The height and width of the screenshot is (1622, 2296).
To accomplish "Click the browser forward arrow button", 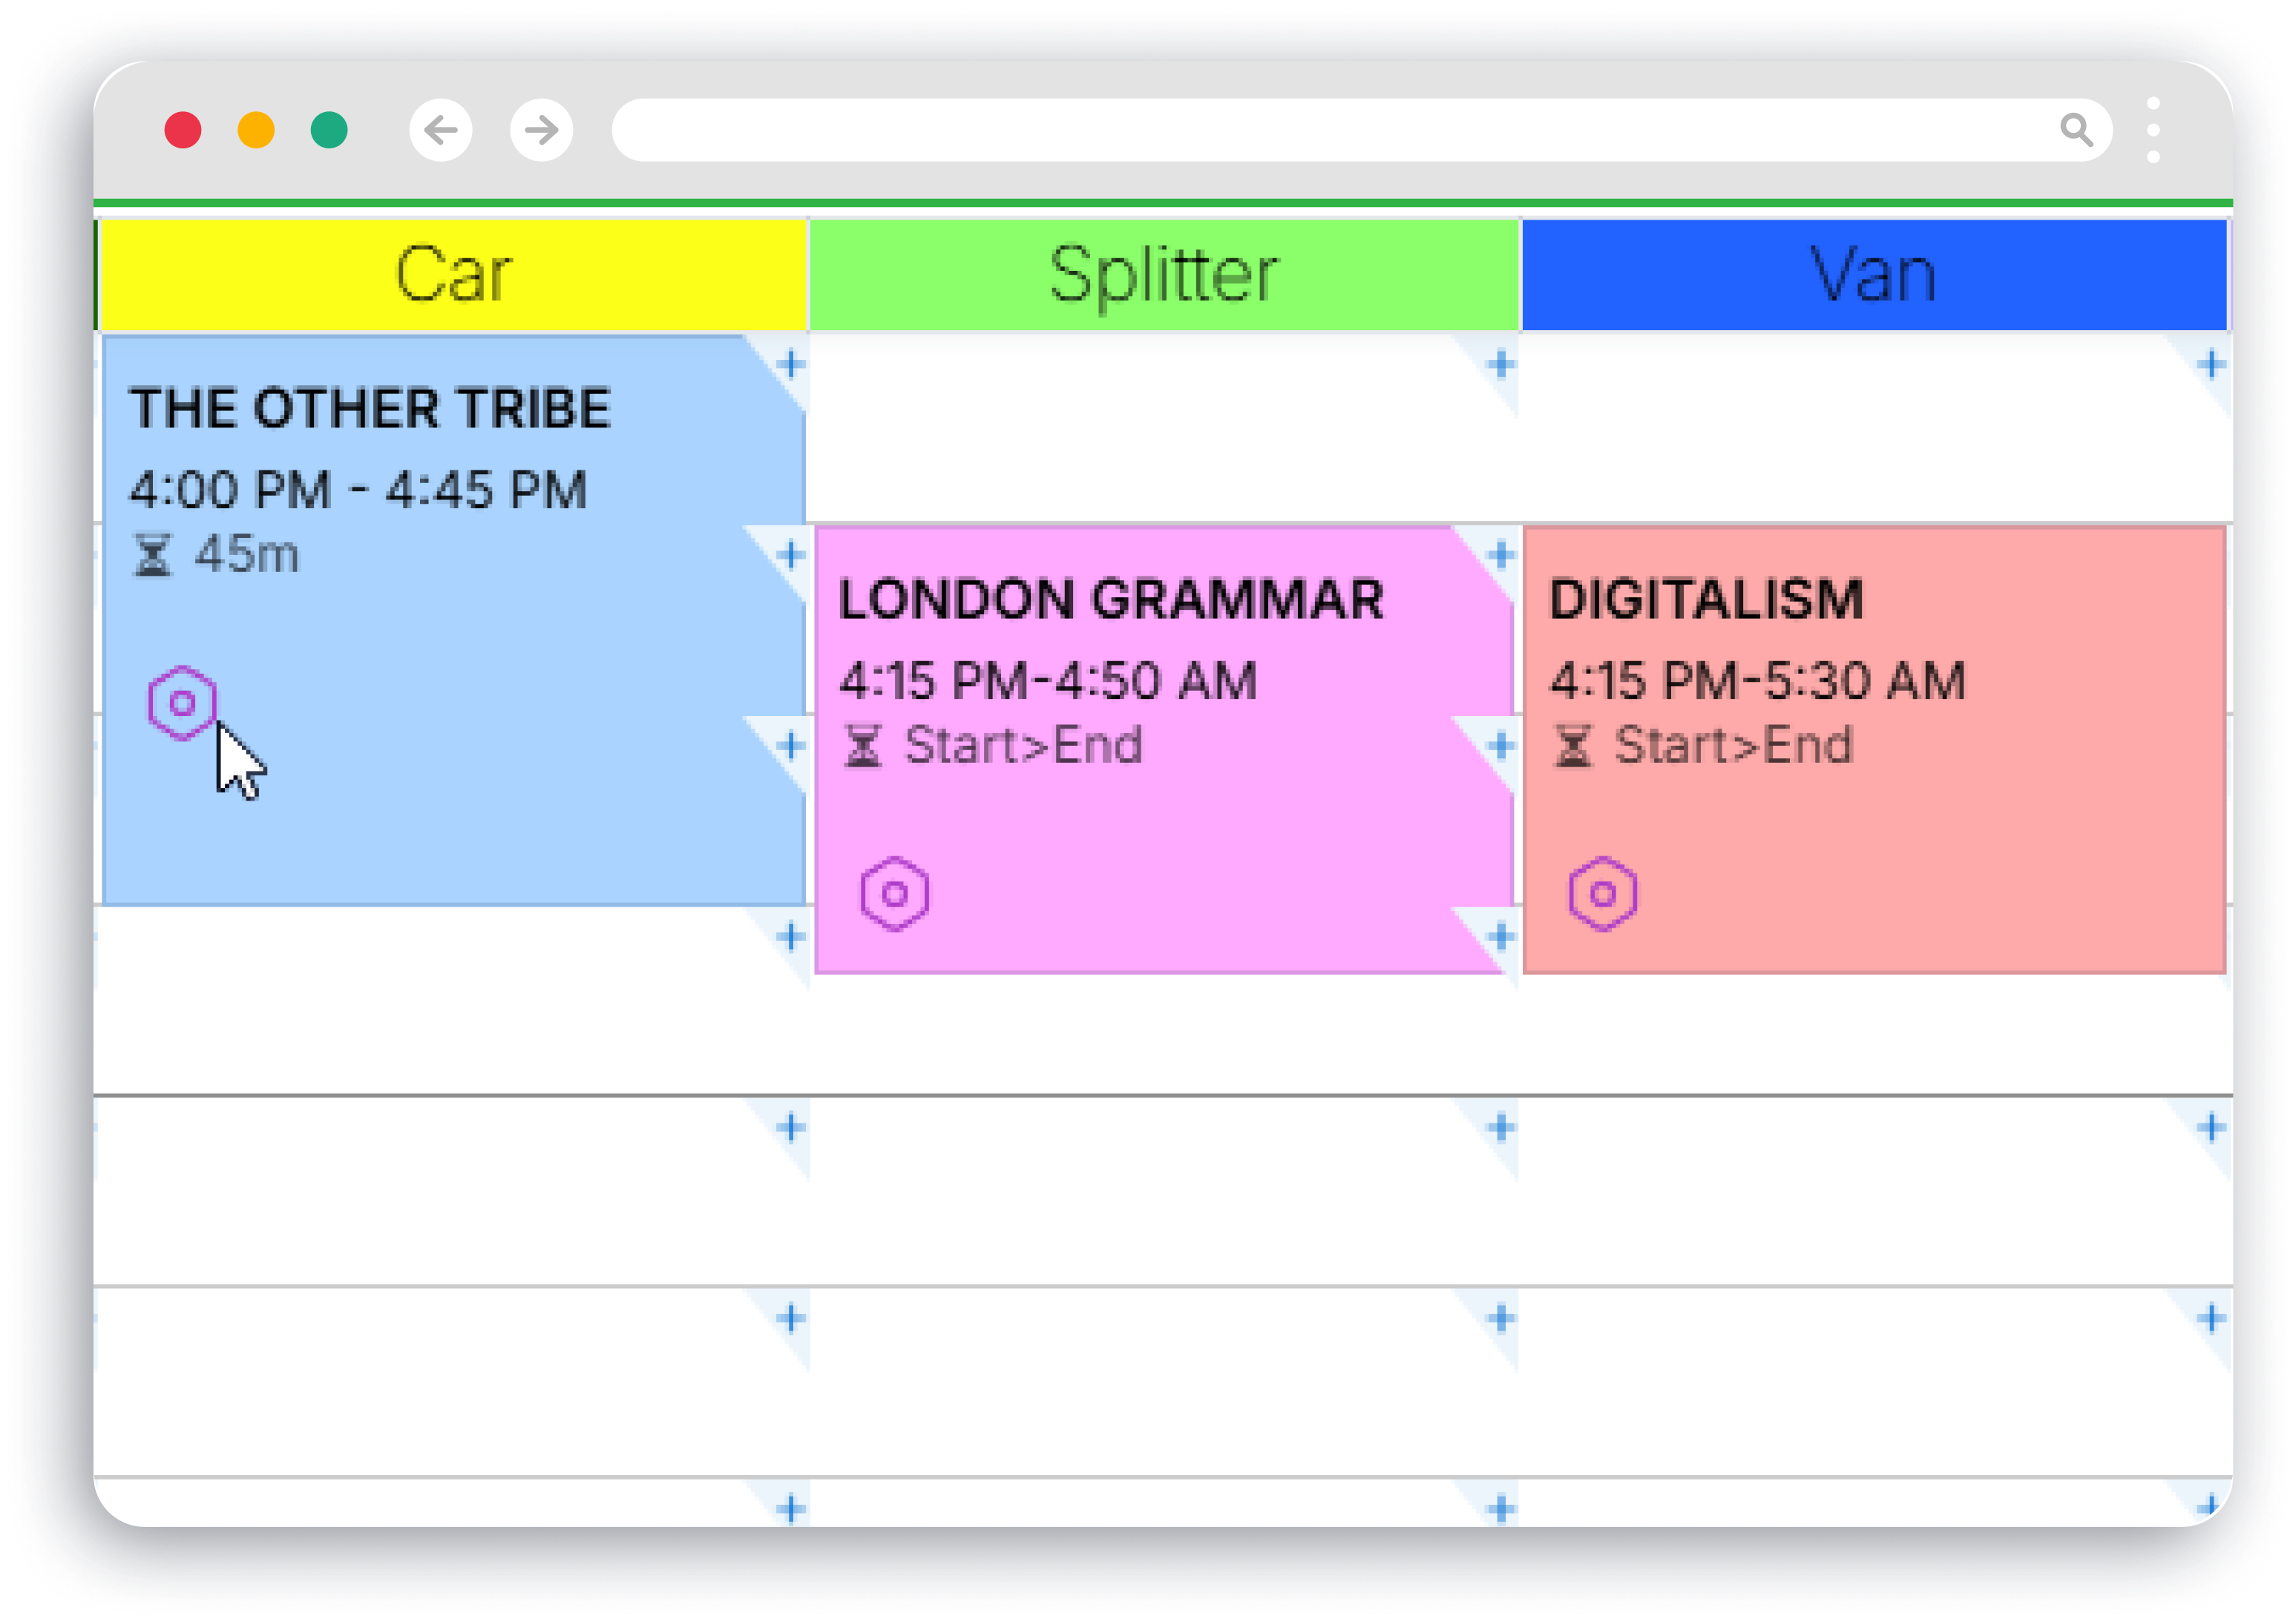I will tap(542, 130).
